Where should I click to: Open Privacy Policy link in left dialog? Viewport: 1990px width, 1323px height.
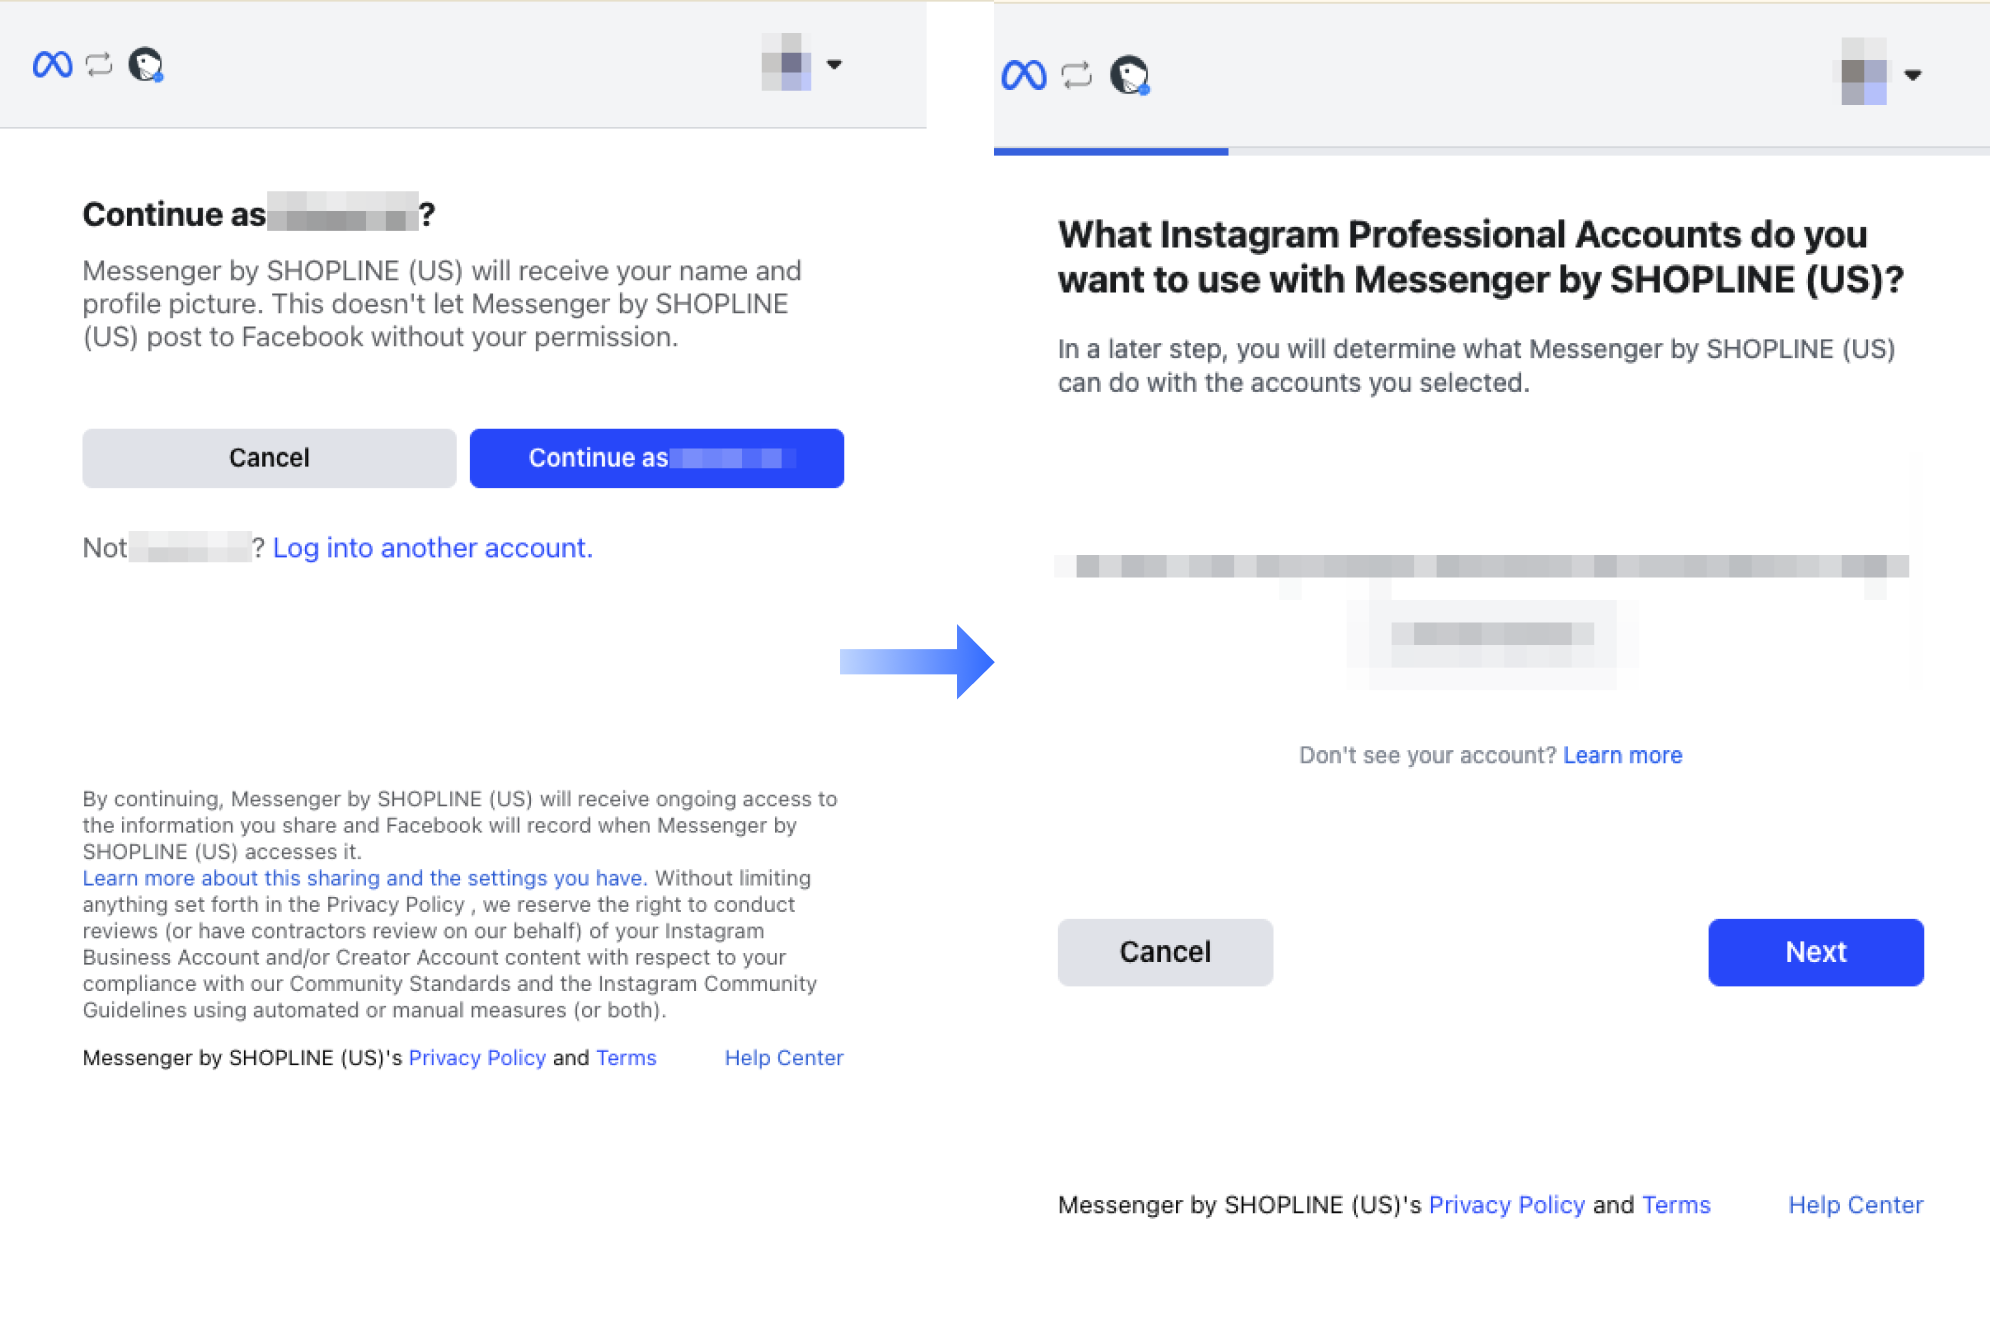[477, 1058]
